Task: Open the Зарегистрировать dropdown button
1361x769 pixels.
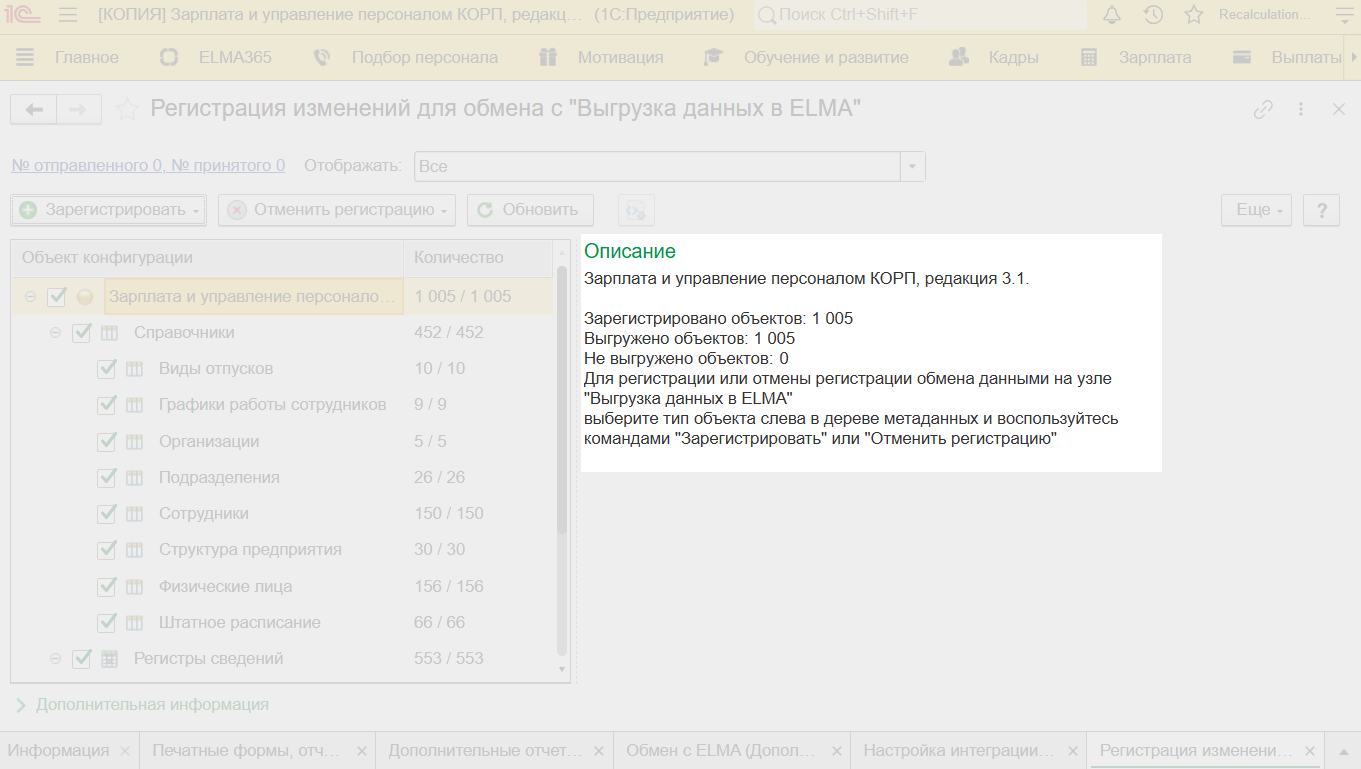Action: (x=108, y=210)
